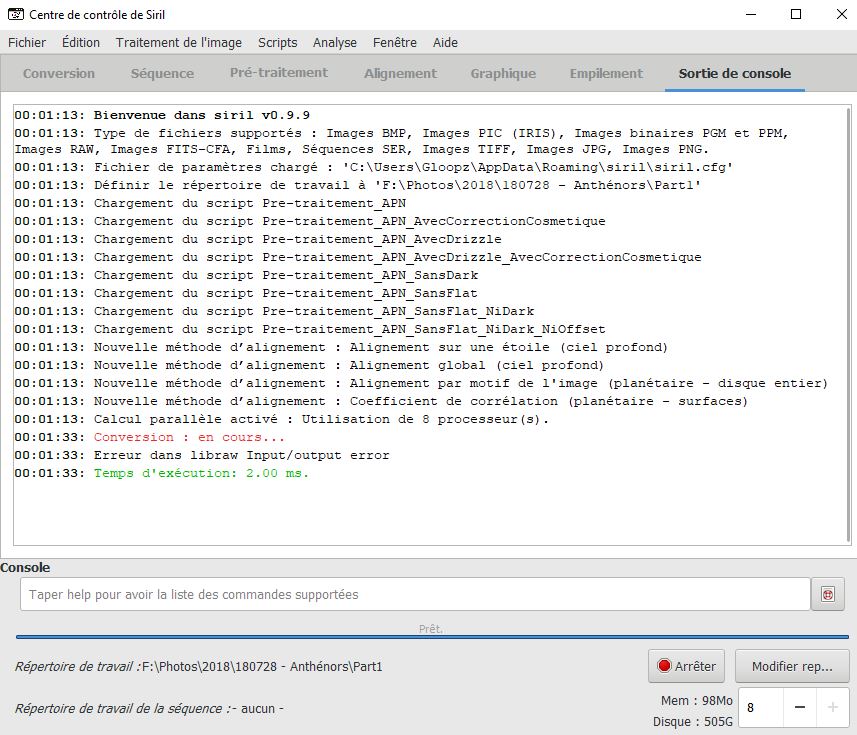Click the Modifier rep... button
Screen dimensions: 857x735
(792, 666)
